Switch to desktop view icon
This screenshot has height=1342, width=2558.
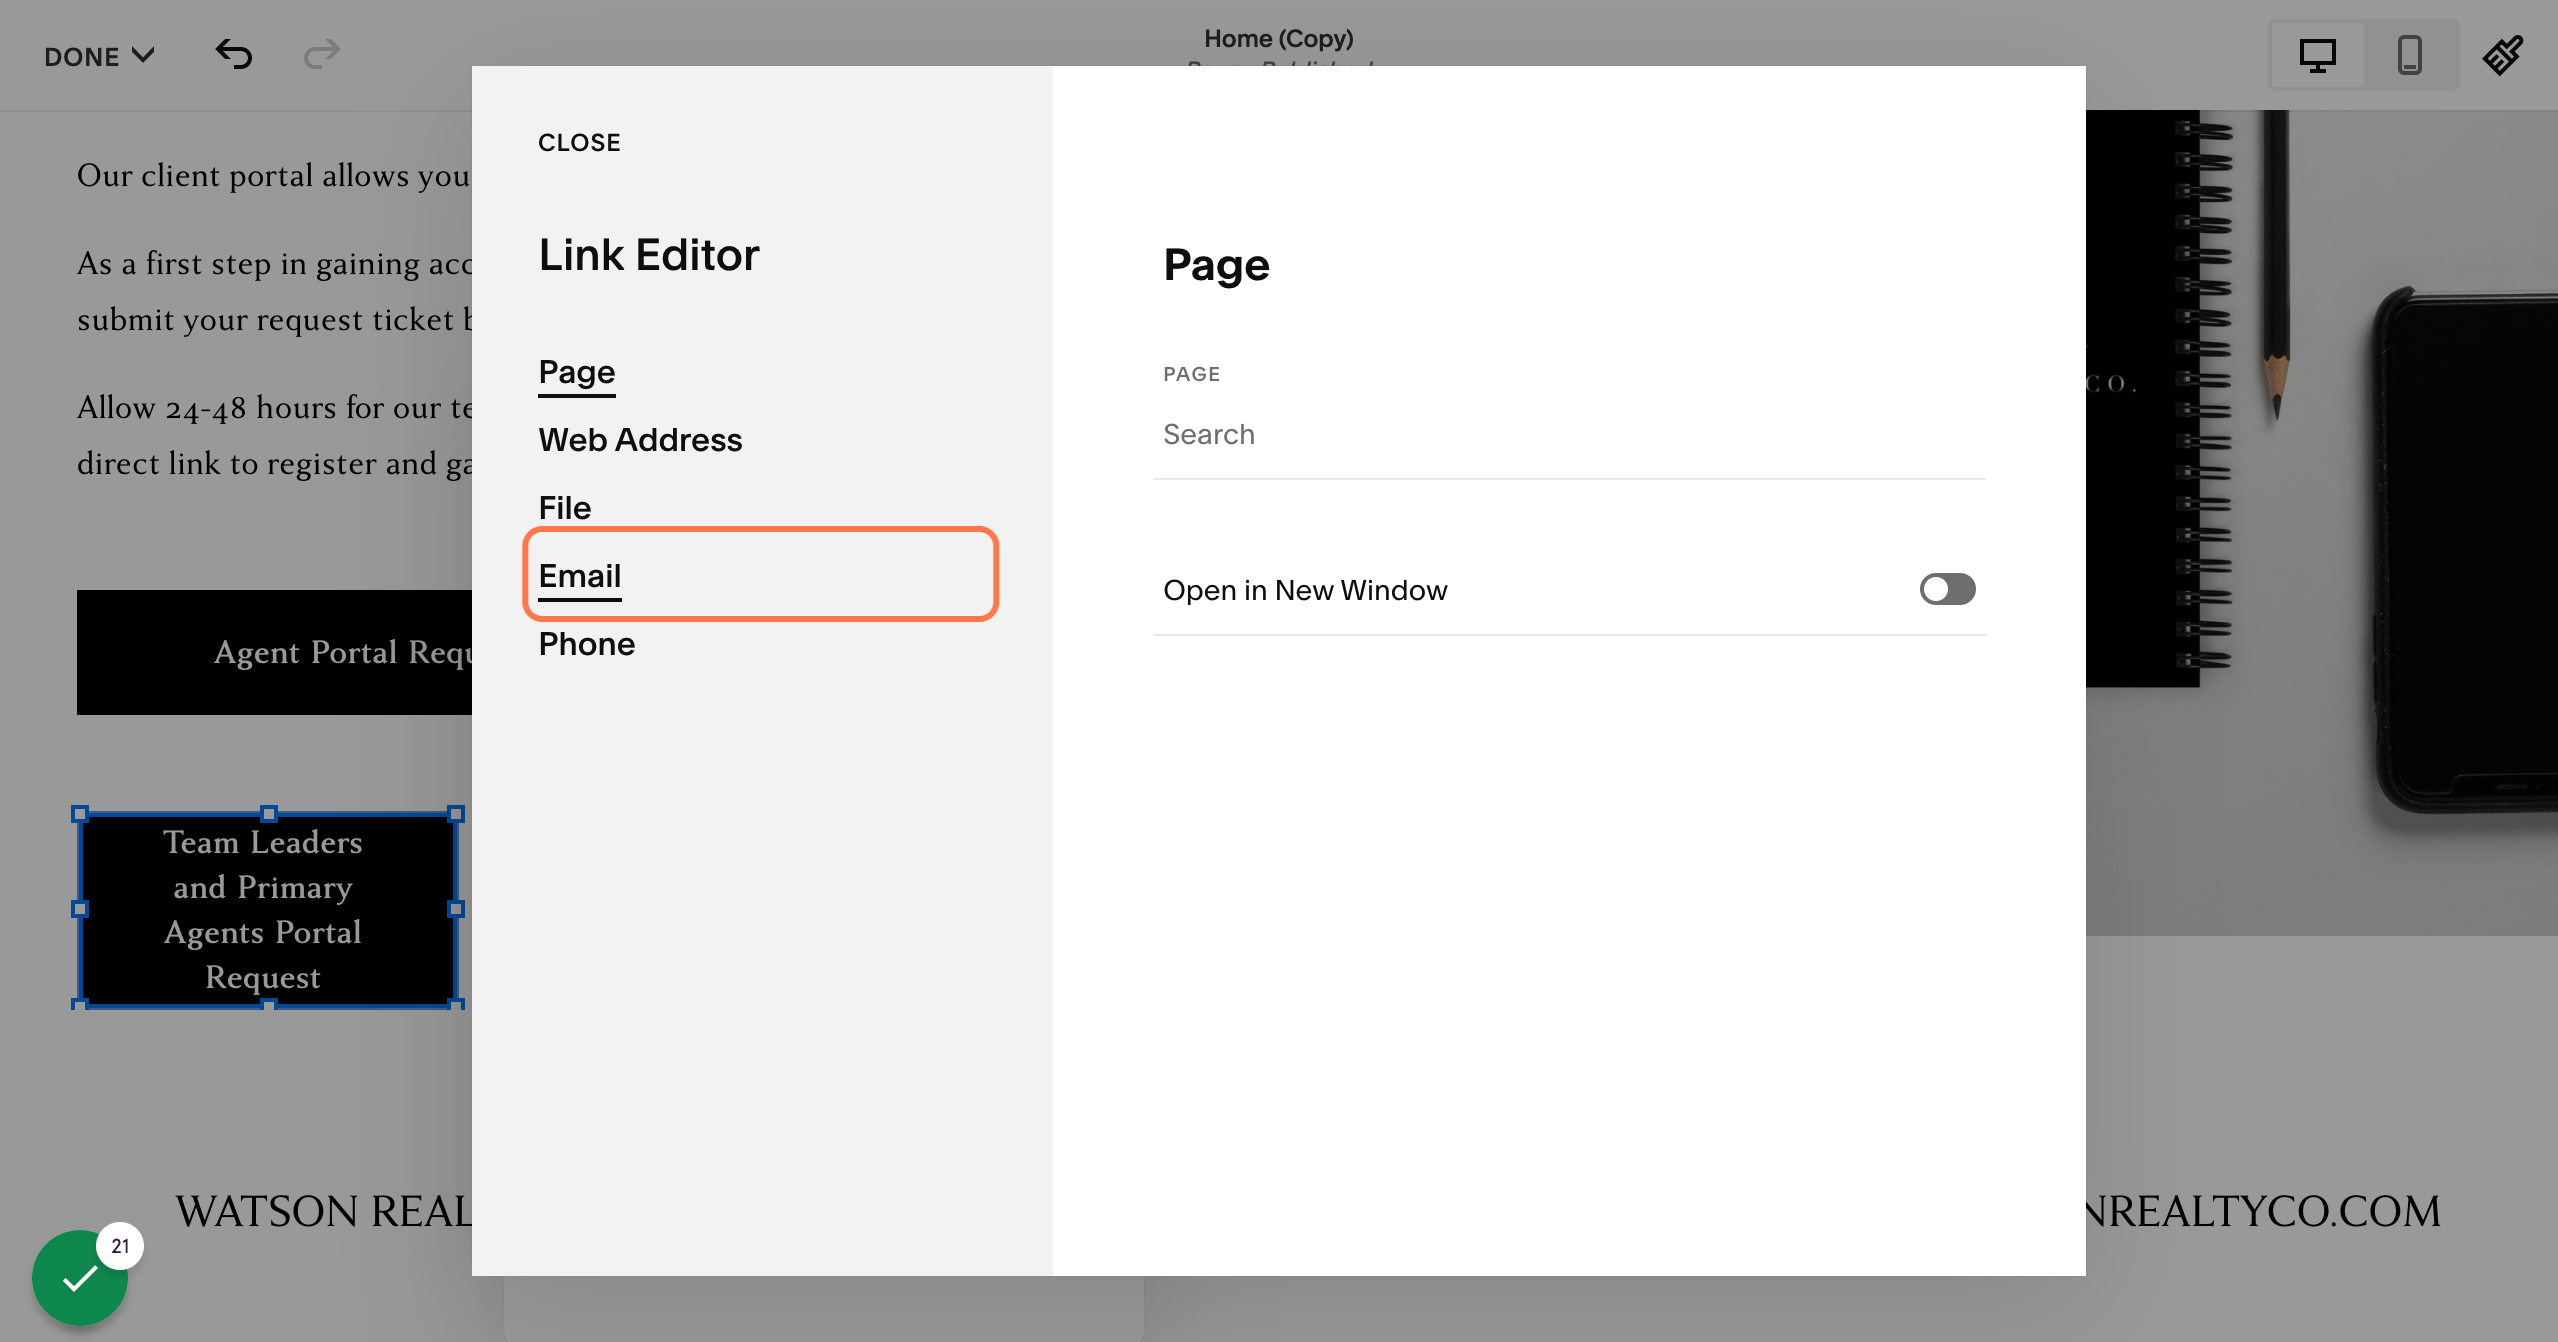coord(2317,55)
